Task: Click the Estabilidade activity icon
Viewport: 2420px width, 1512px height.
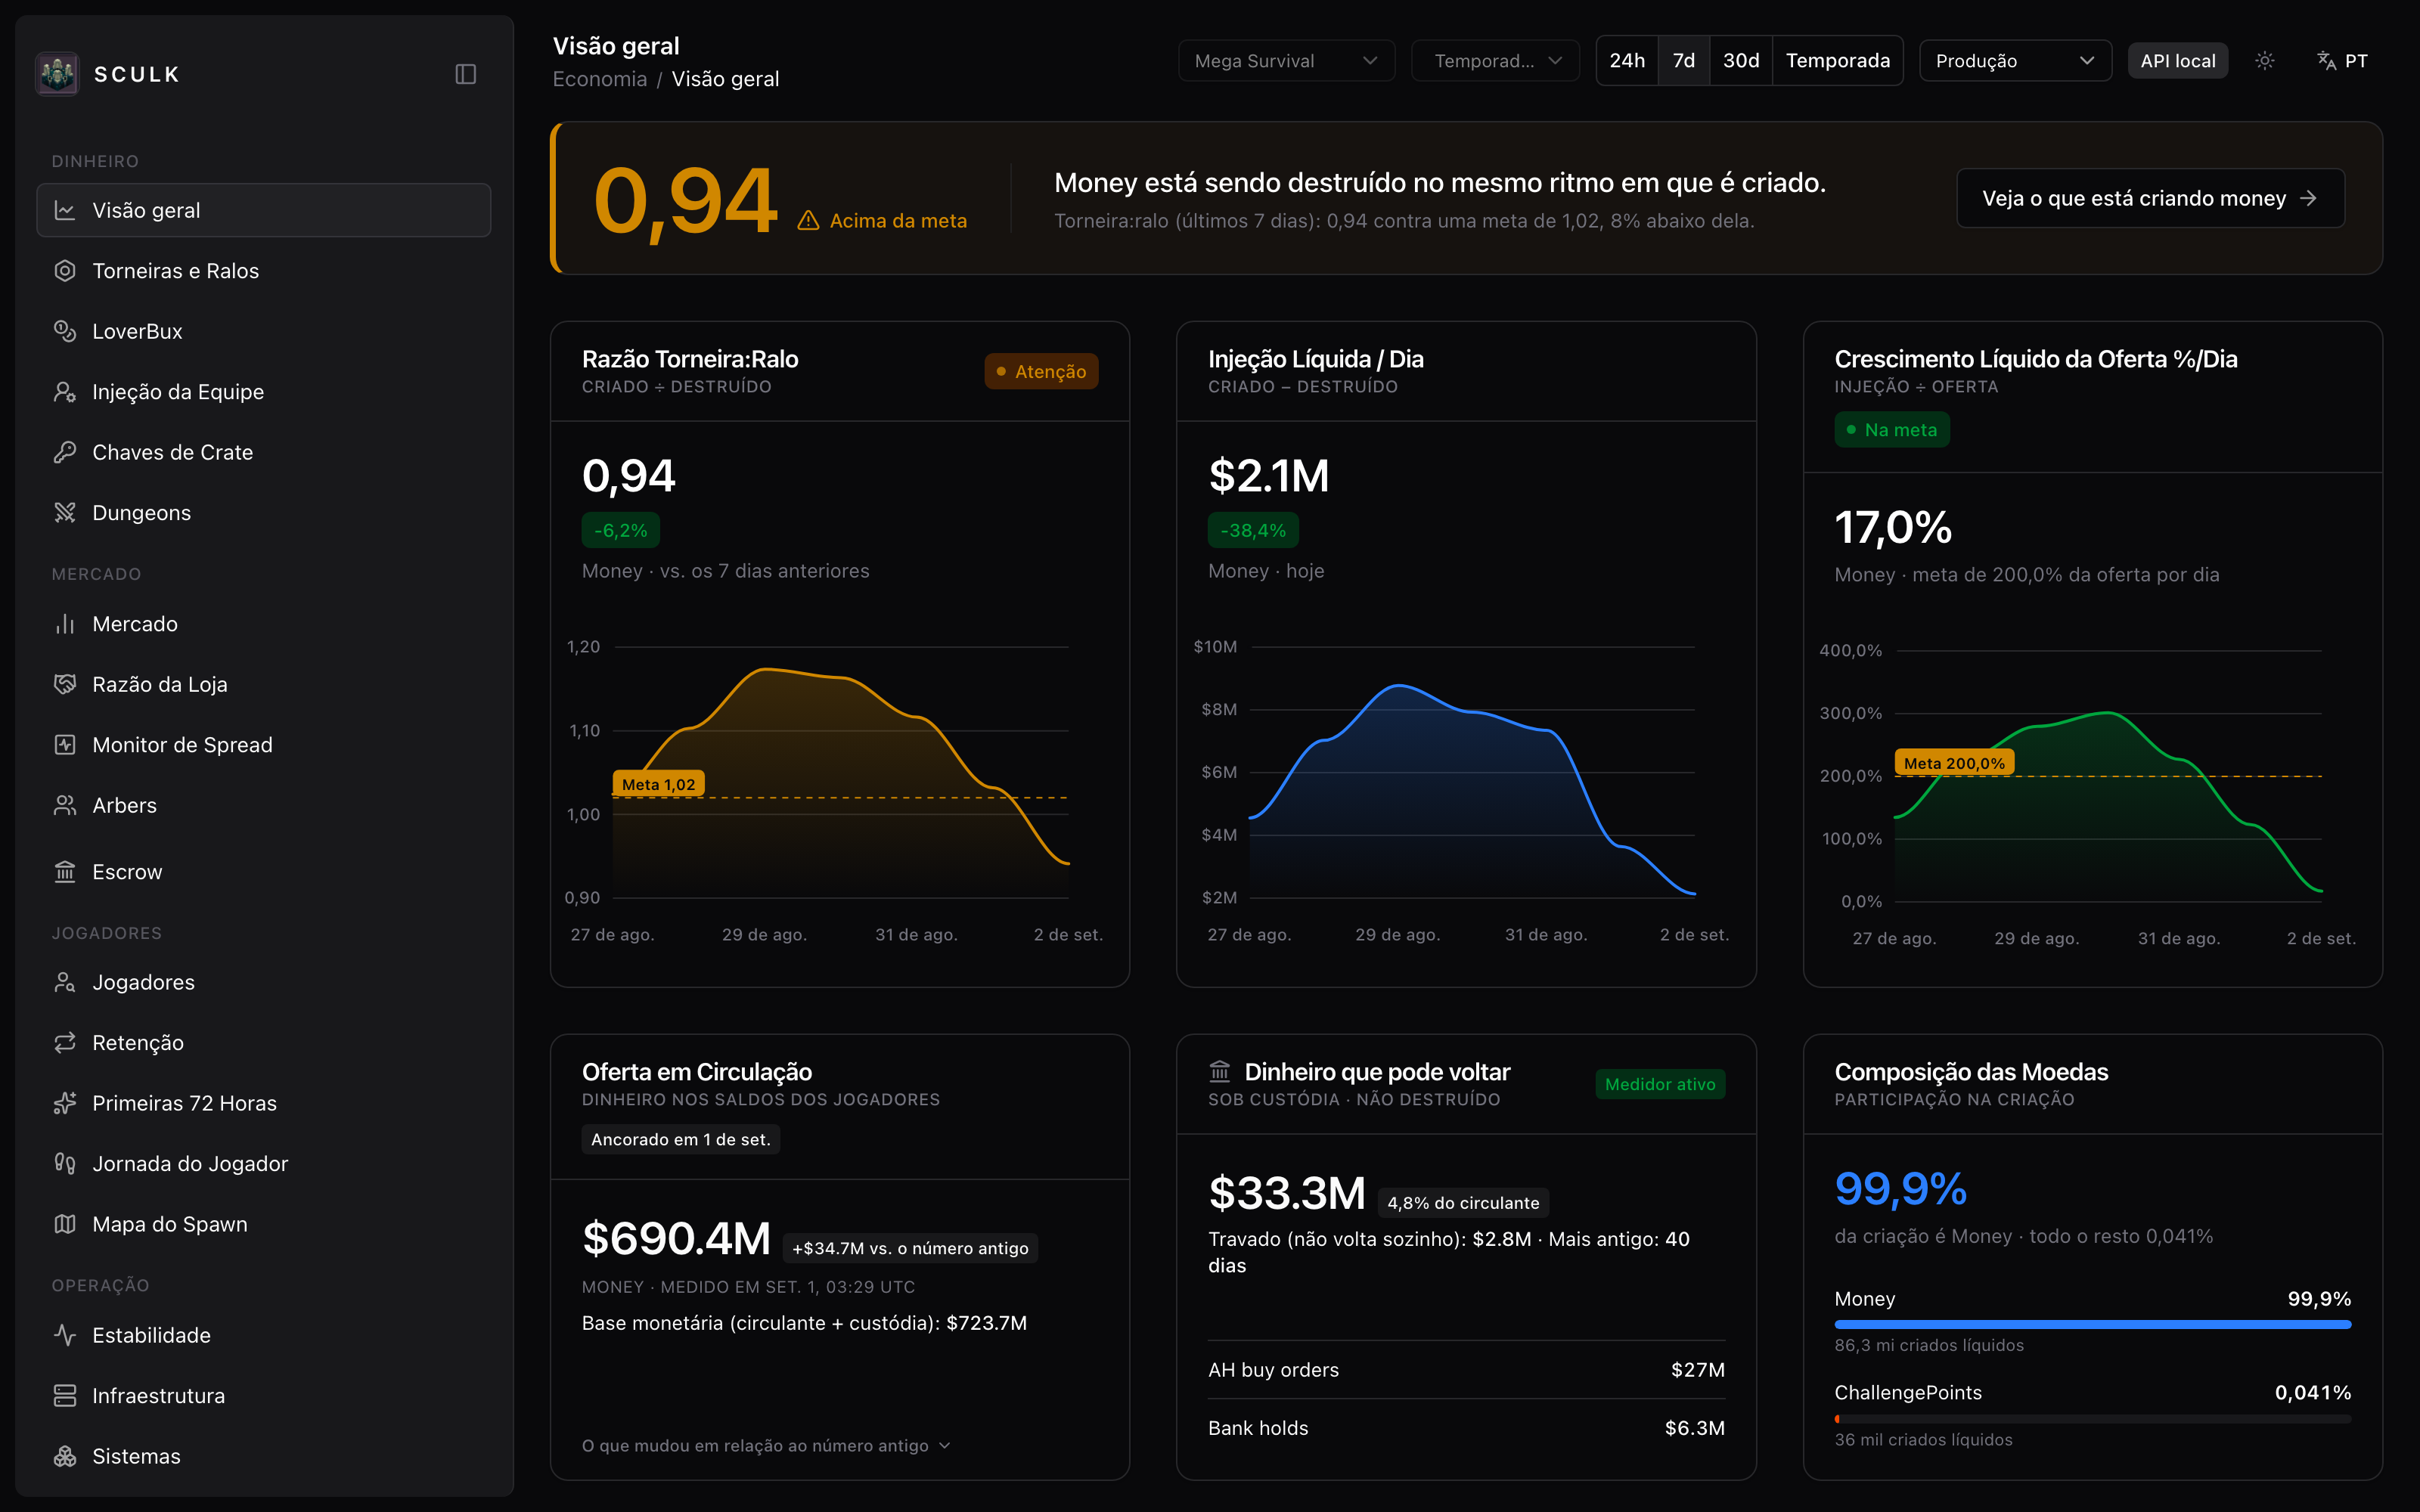Action: tap(65, 1335)
